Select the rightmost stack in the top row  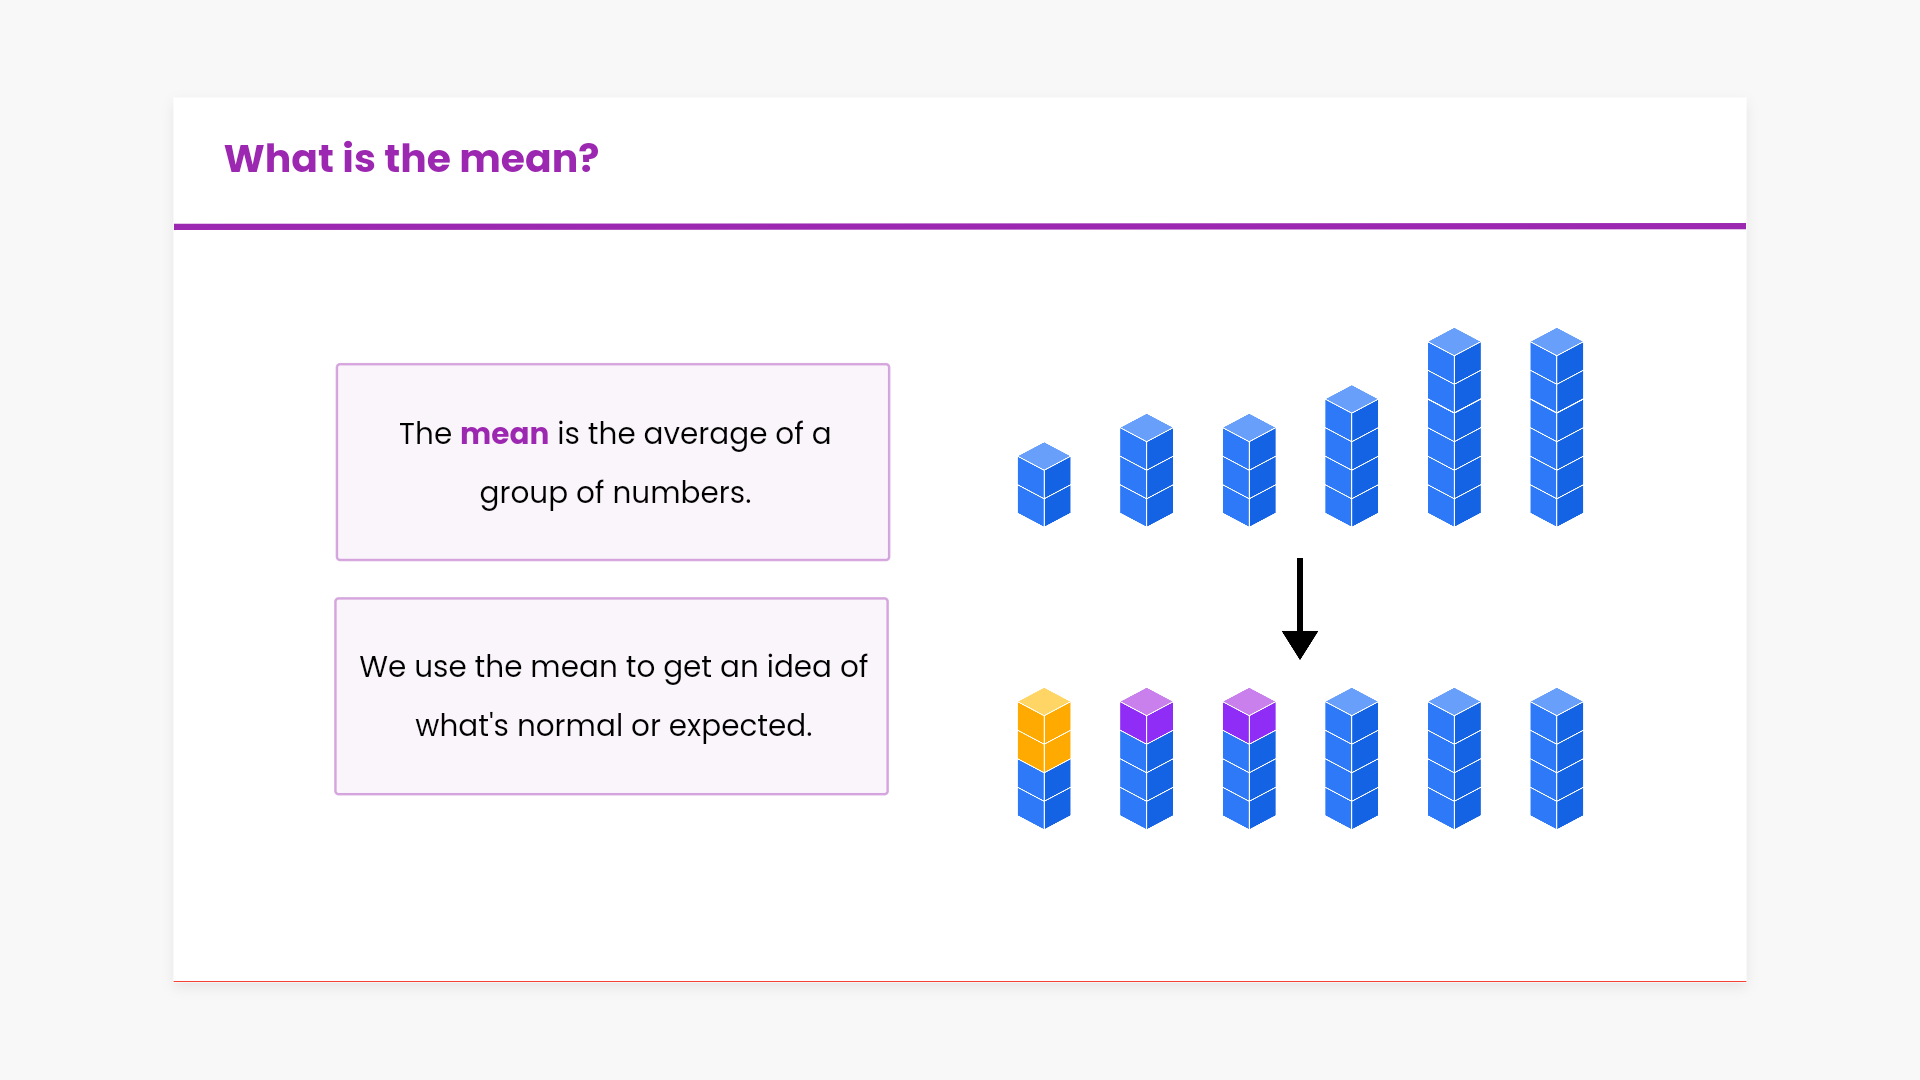pos(1556,427)
